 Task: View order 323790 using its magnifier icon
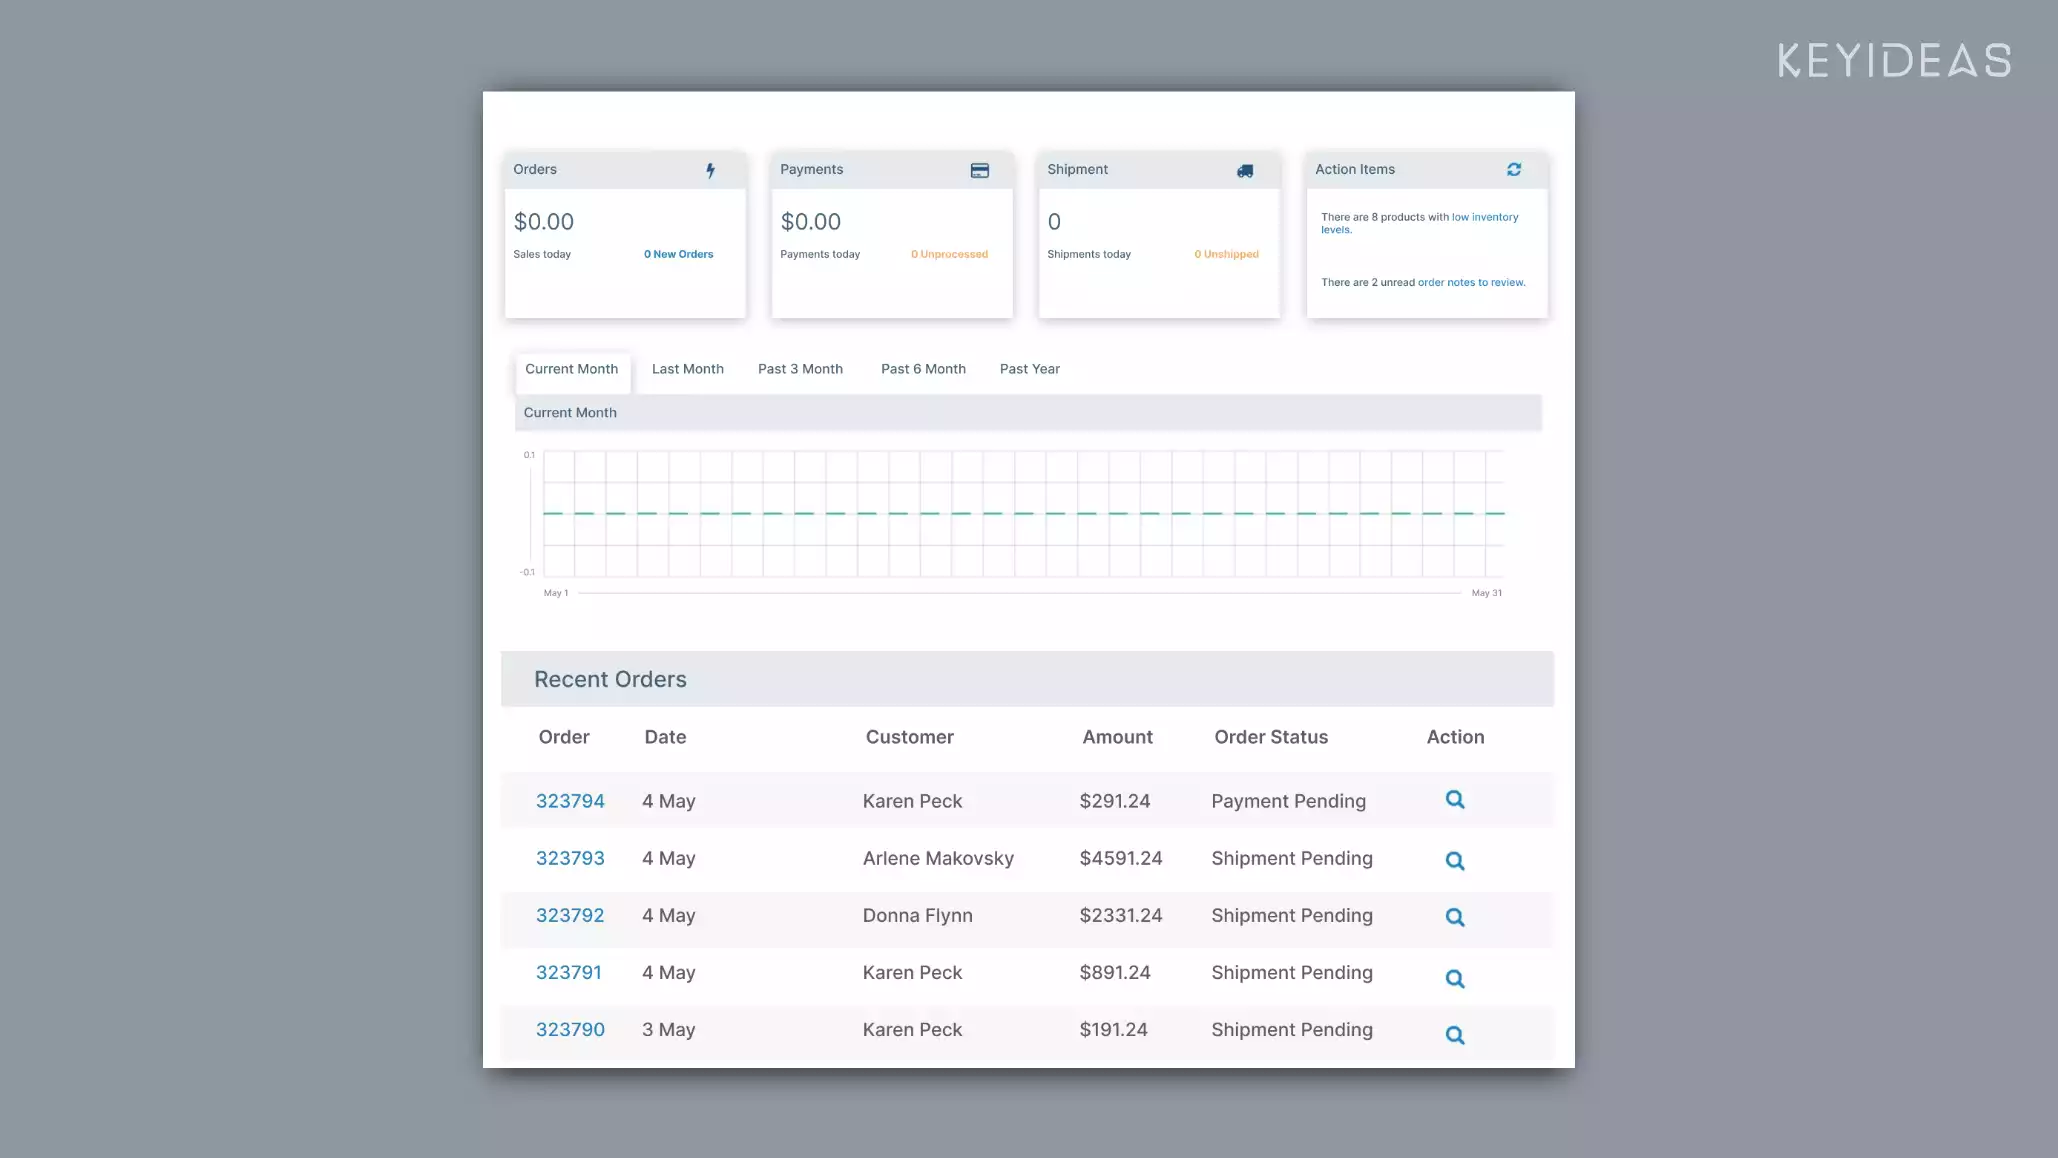click(x=1455, y=1035)
